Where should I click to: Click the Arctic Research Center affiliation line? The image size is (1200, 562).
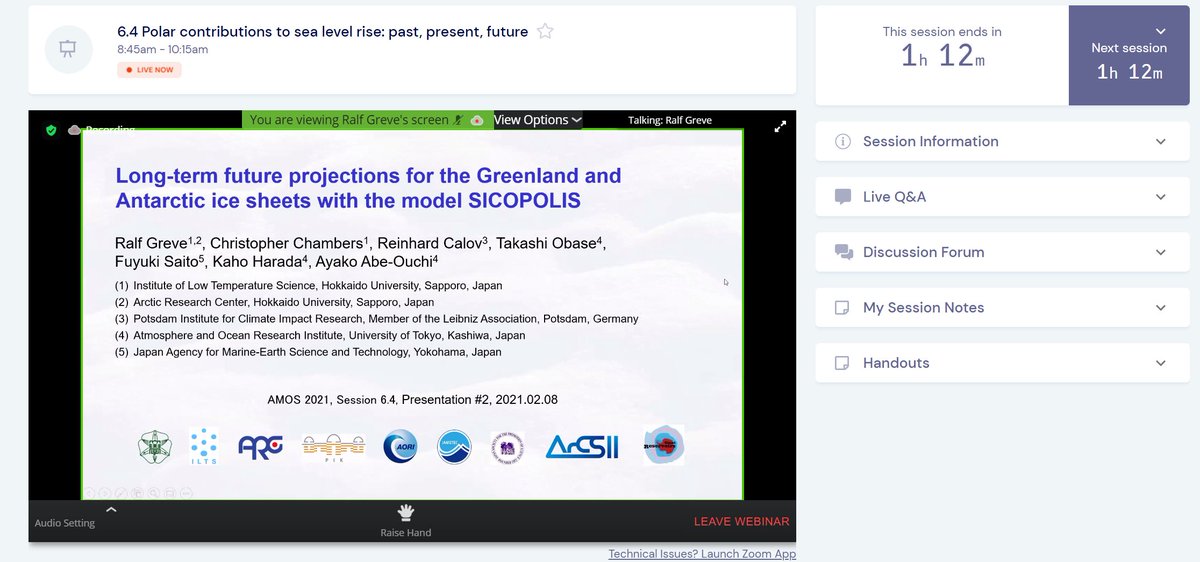tap(275, 302)
